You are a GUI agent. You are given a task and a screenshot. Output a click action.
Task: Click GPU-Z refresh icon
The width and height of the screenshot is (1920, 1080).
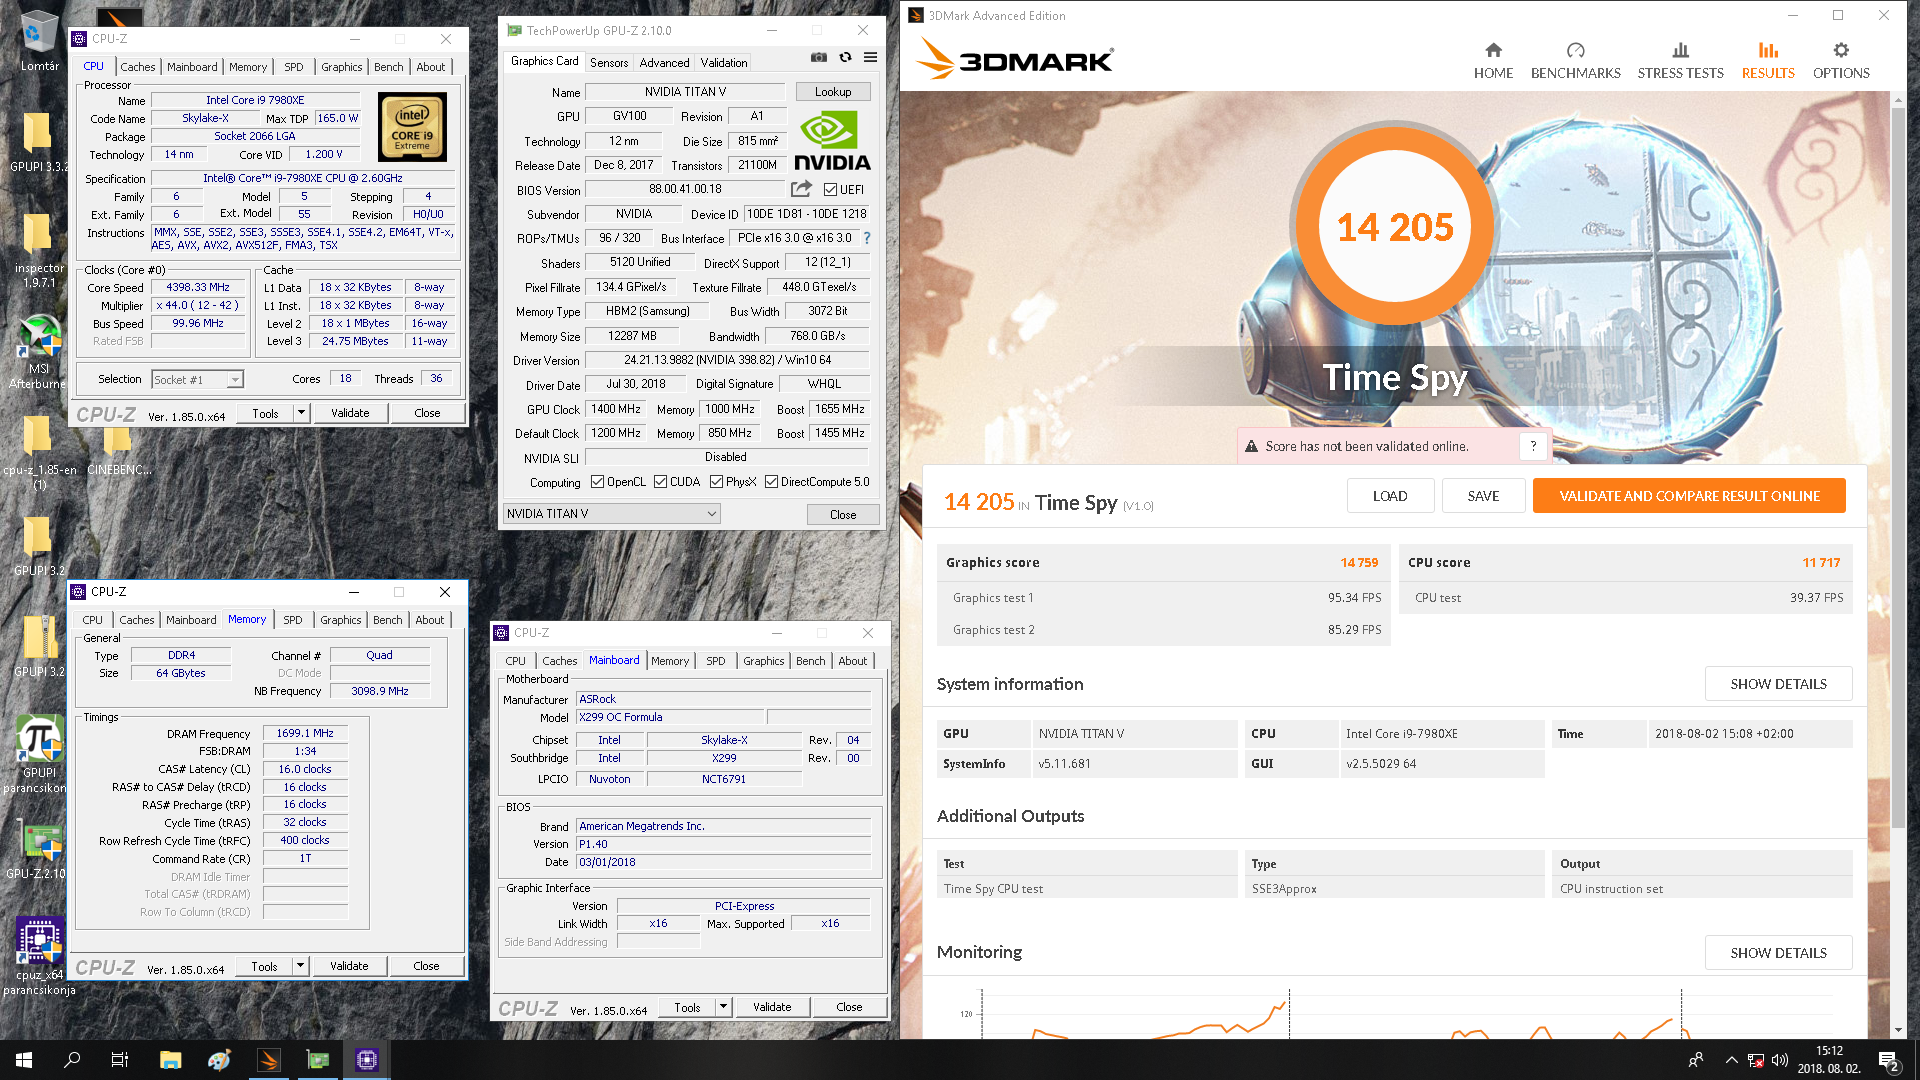coord(845,58)
